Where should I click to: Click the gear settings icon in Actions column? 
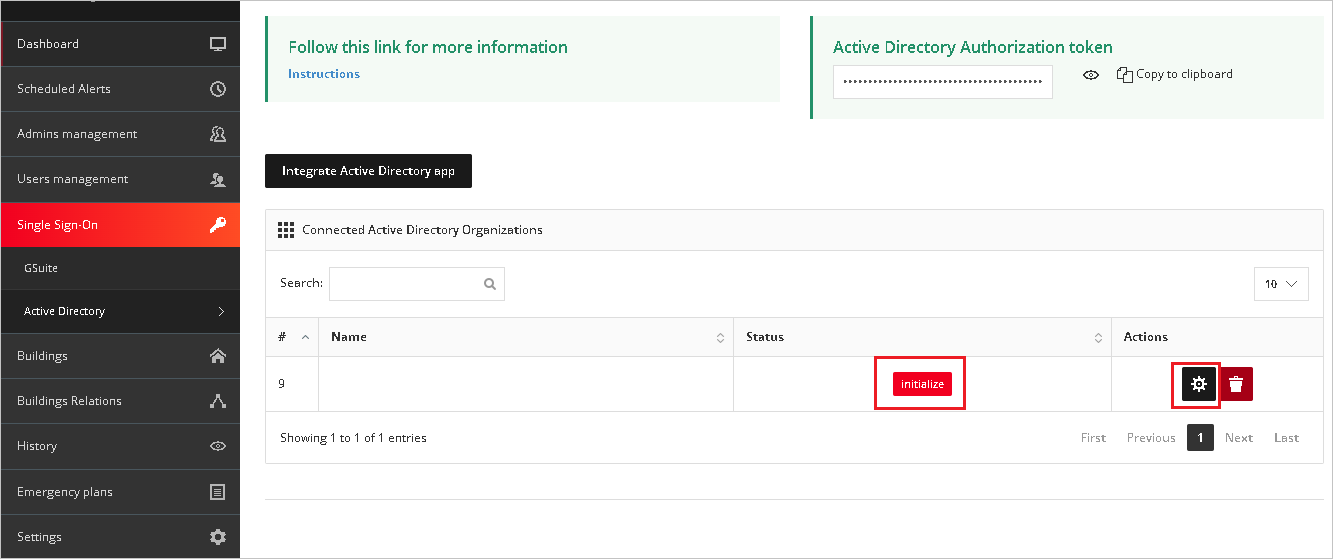[1199, 384]
